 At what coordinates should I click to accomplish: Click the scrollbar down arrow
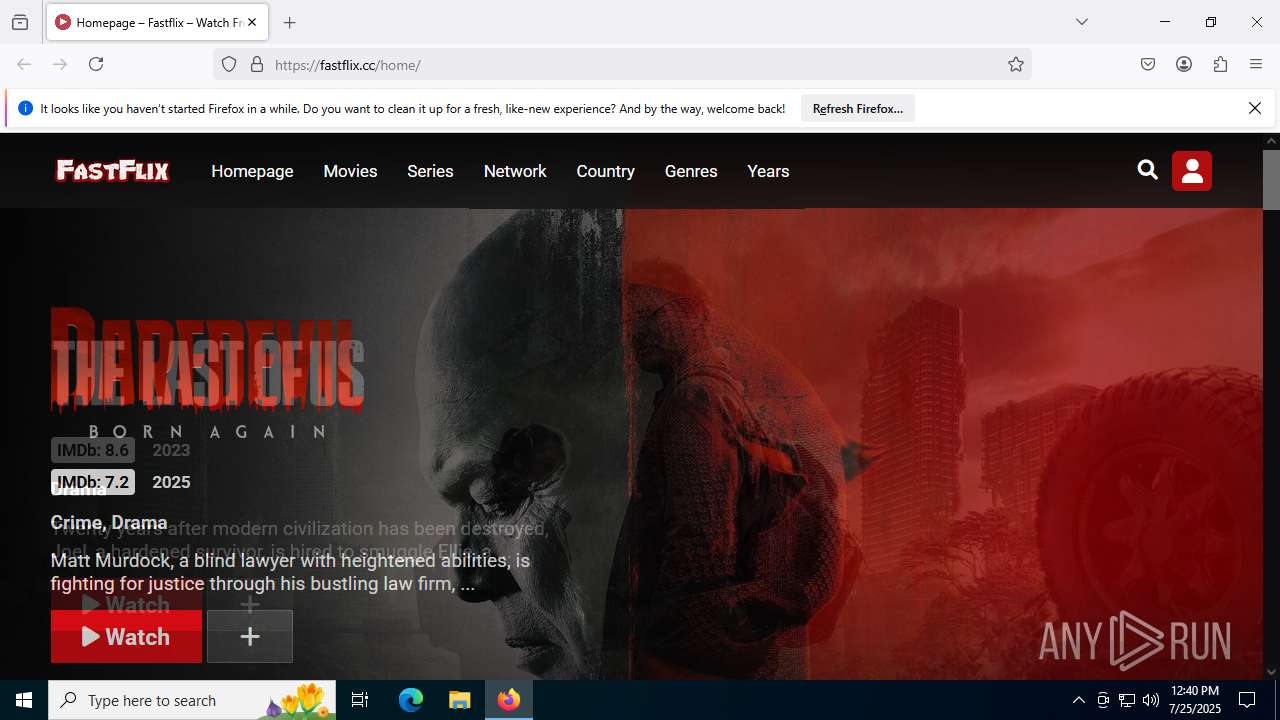tap(1271, 672)
